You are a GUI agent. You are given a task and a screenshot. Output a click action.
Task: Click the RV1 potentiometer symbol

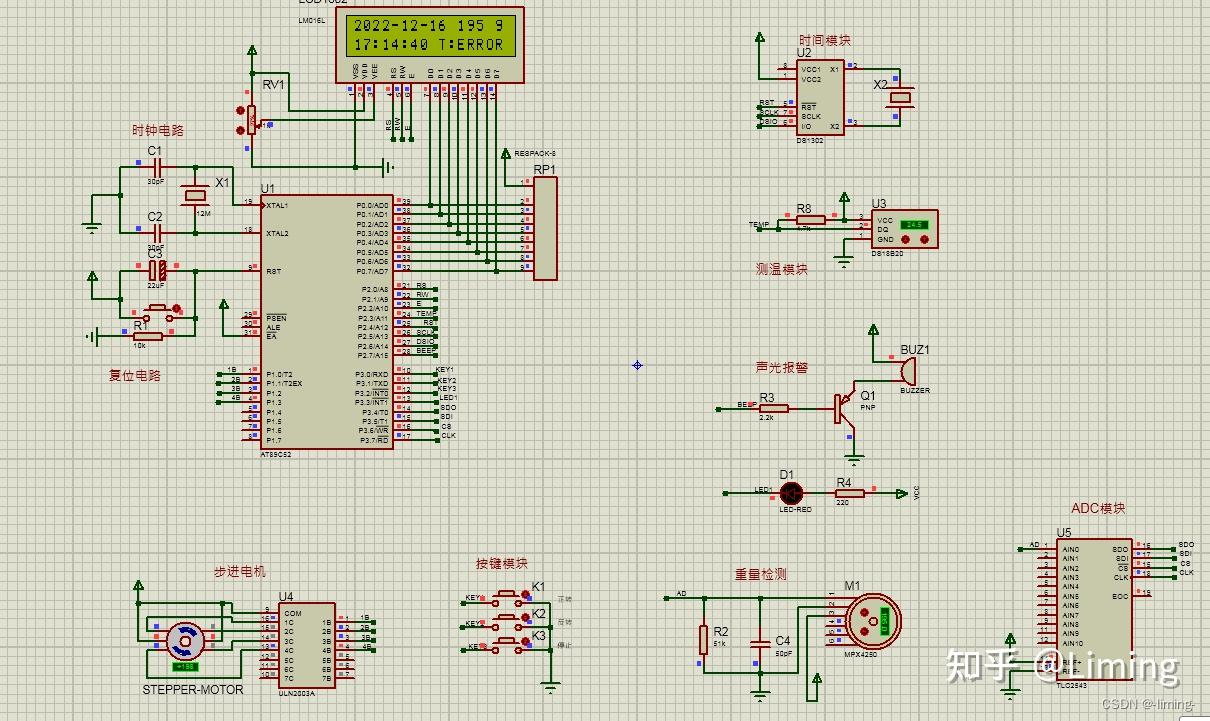[x=250, y=120]
